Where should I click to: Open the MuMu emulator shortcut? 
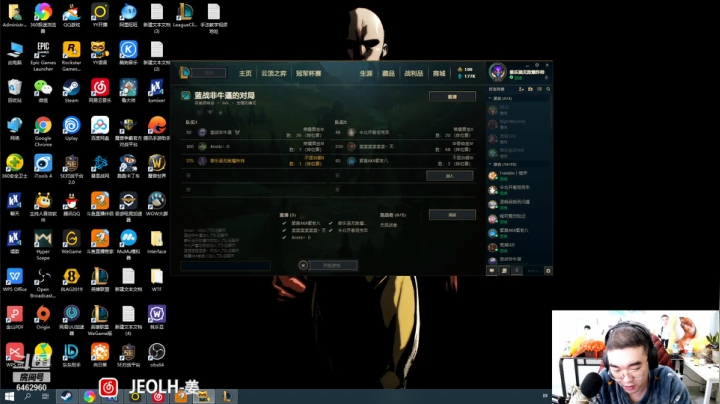[128, 244]
